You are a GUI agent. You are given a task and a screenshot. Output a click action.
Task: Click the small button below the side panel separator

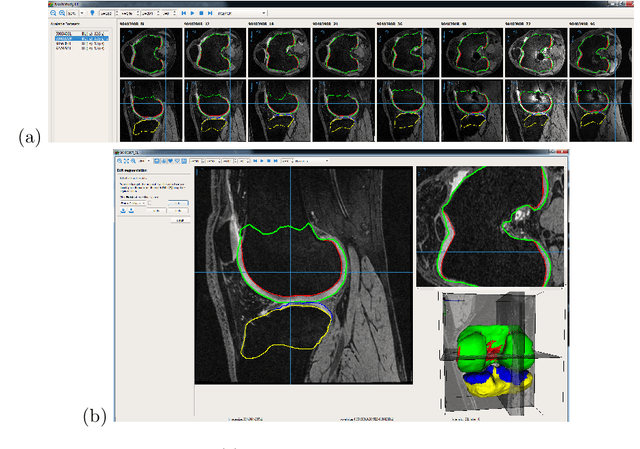tap(180, 220)
